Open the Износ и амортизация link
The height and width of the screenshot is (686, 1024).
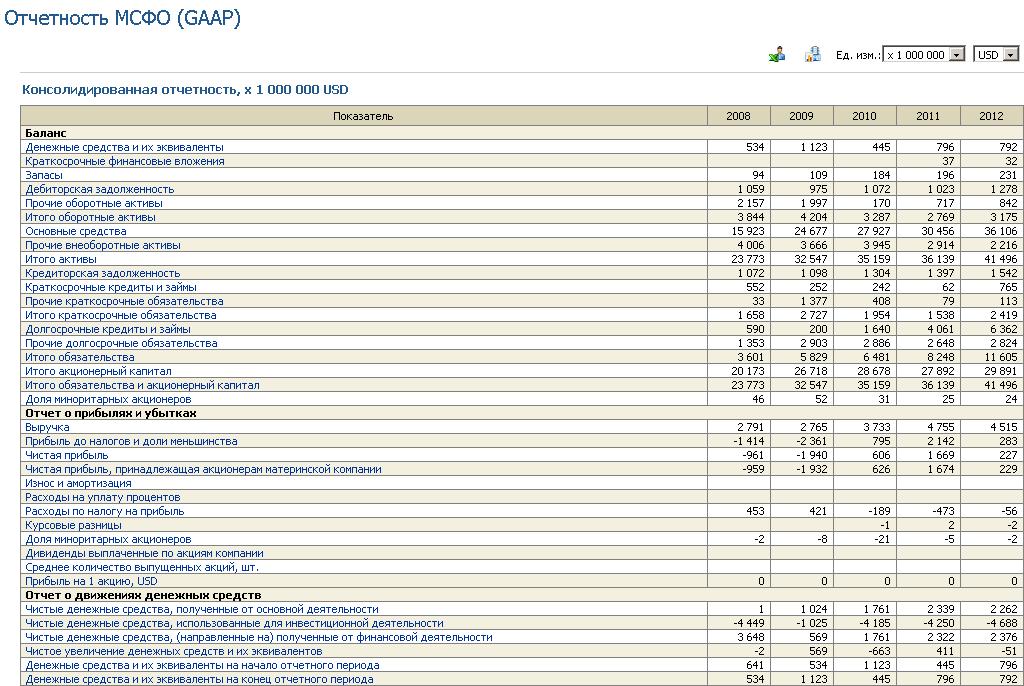78,483
